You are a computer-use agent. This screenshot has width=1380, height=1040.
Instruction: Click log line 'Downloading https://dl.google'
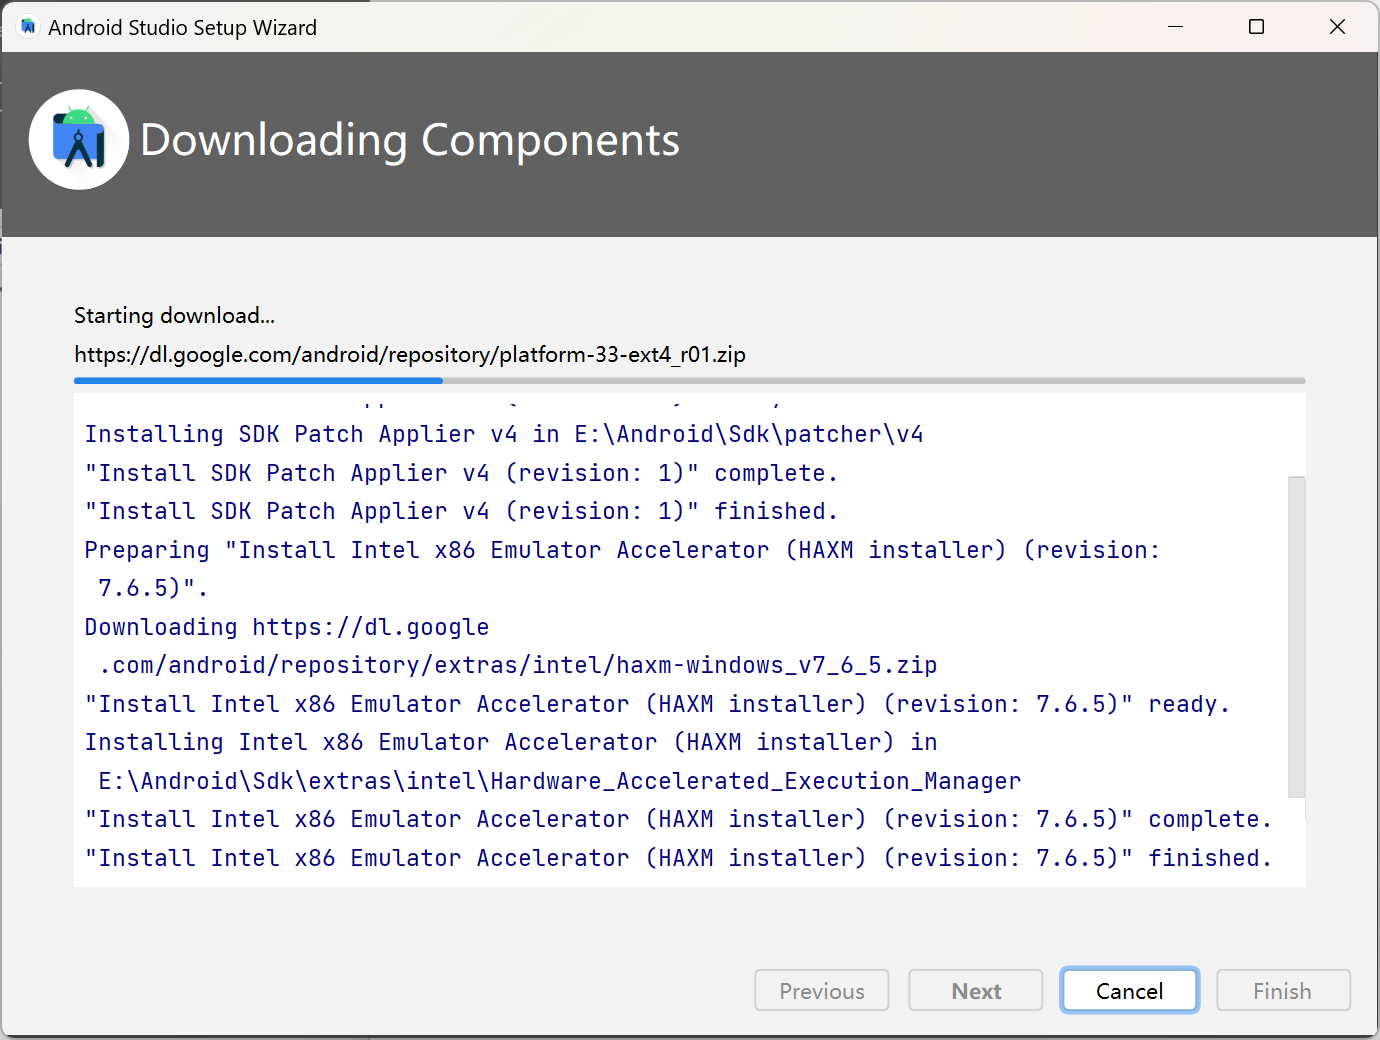point(287,627)
